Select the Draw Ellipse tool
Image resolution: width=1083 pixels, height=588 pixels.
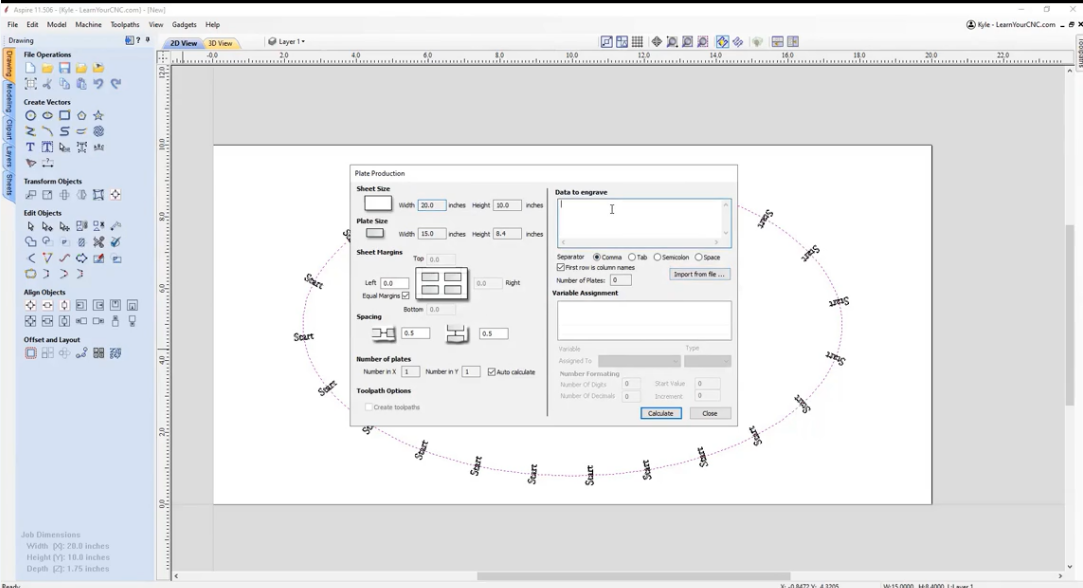click(x=47, y=115)
